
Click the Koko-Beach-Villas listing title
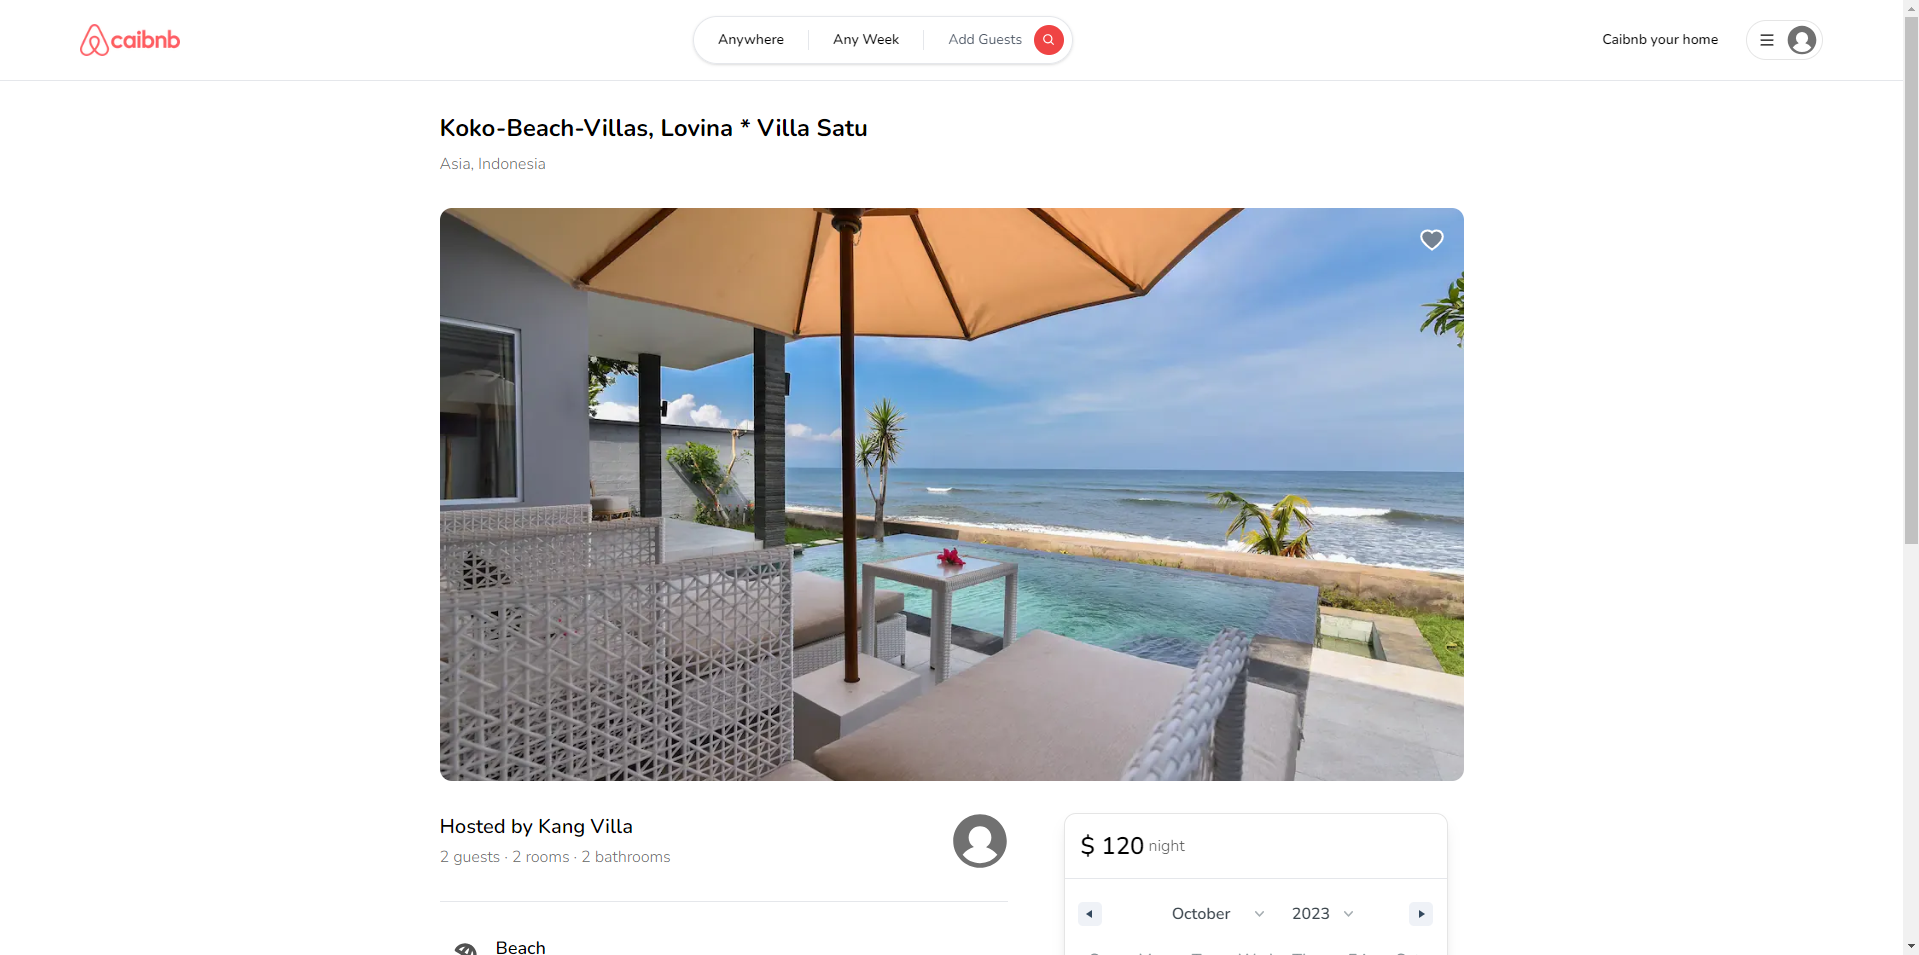653,128
